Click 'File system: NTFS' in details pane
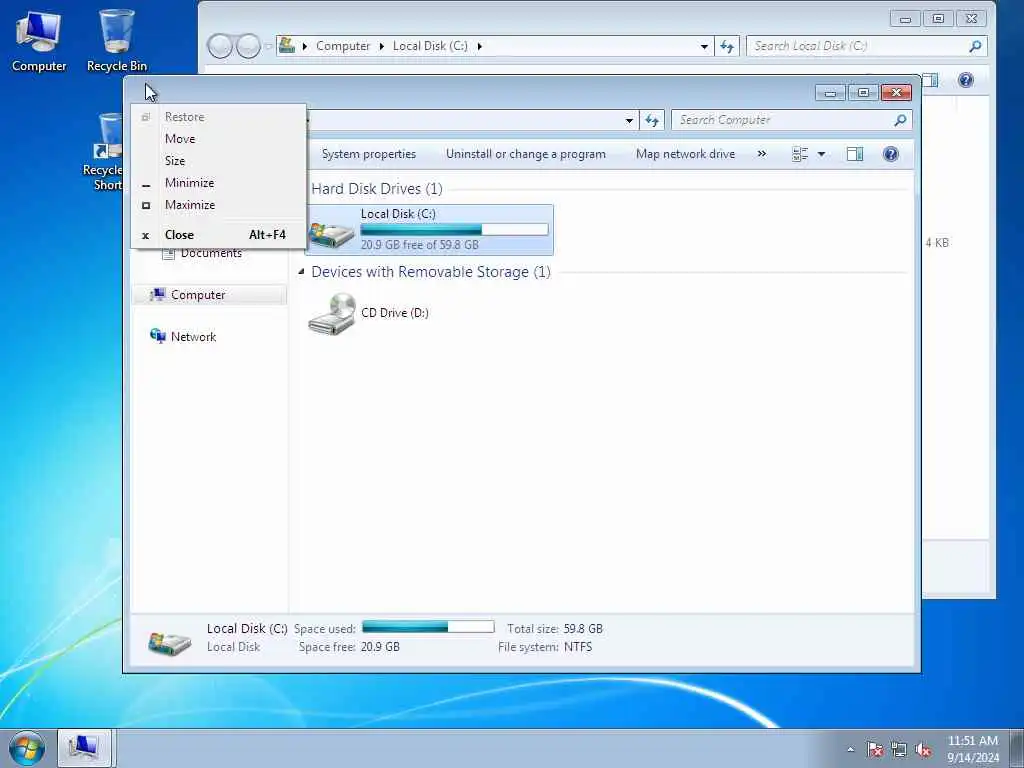This screenshot has height=768, width=1024. coord(545,647)
